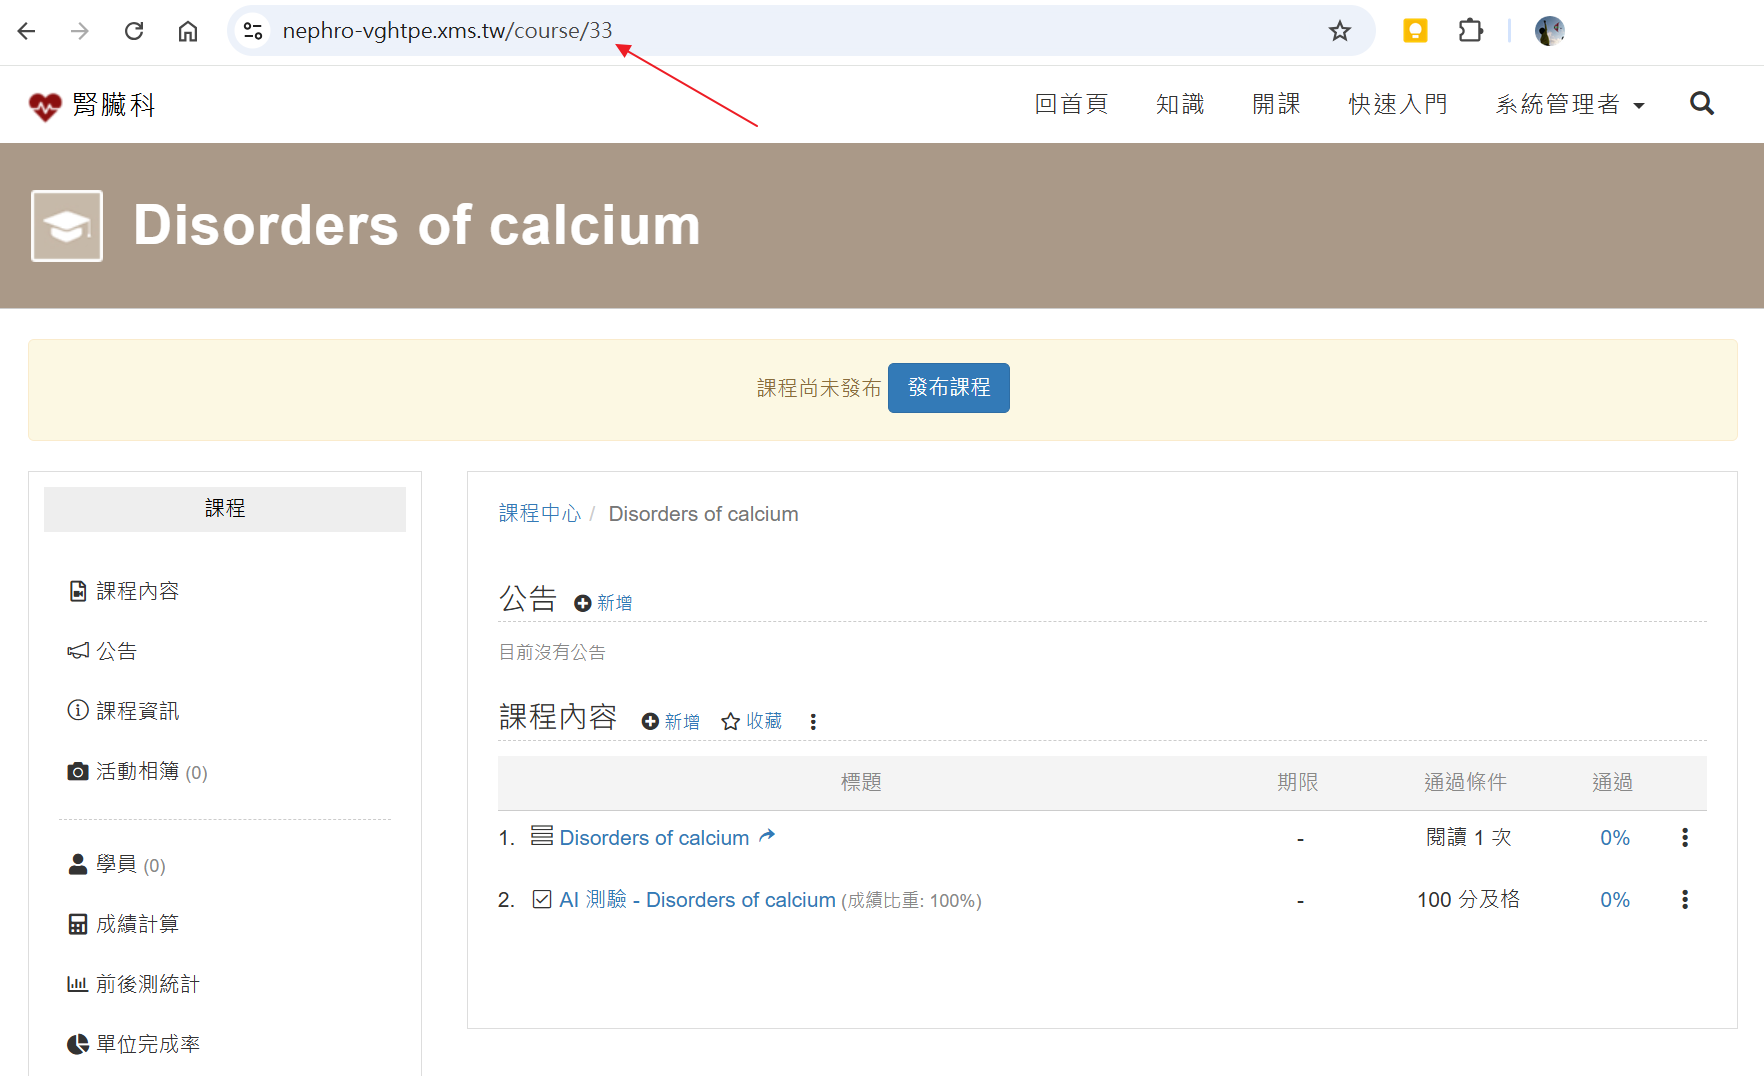Expand the 系統管理者 dropdown menu

coord(1569,105)
